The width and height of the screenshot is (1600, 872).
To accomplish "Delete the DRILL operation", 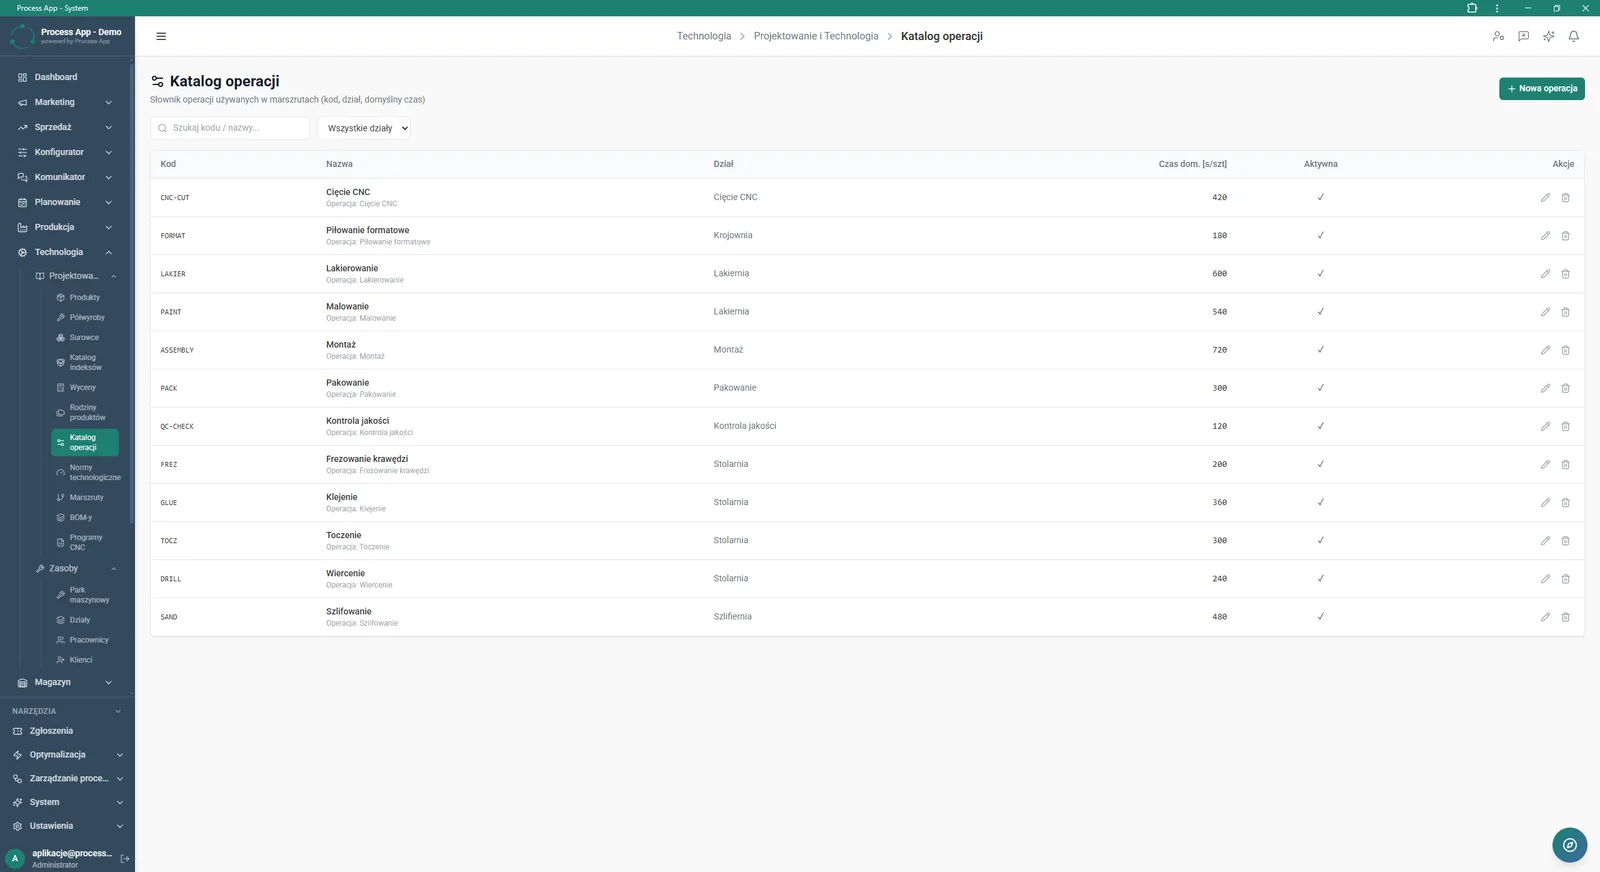I will coord(1566,579).
